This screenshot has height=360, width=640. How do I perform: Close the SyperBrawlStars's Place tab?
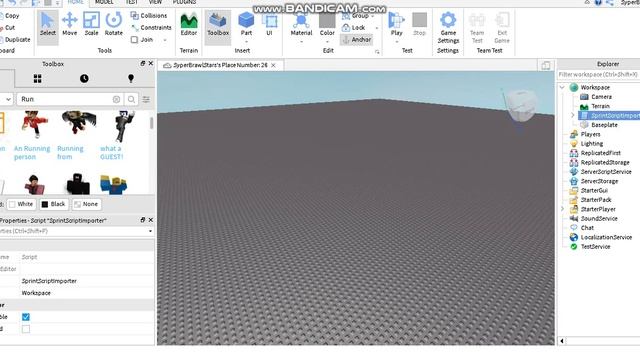[x=273, y=65]
